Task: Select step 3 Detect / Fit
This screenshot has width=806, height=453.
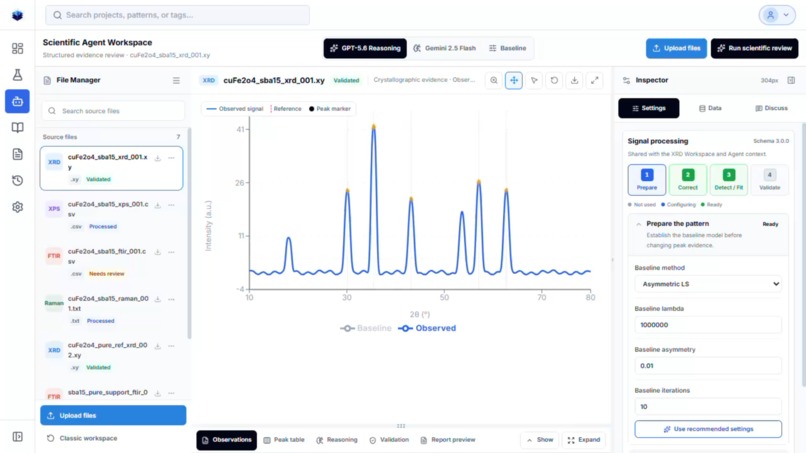Action: tap(728, 179)
